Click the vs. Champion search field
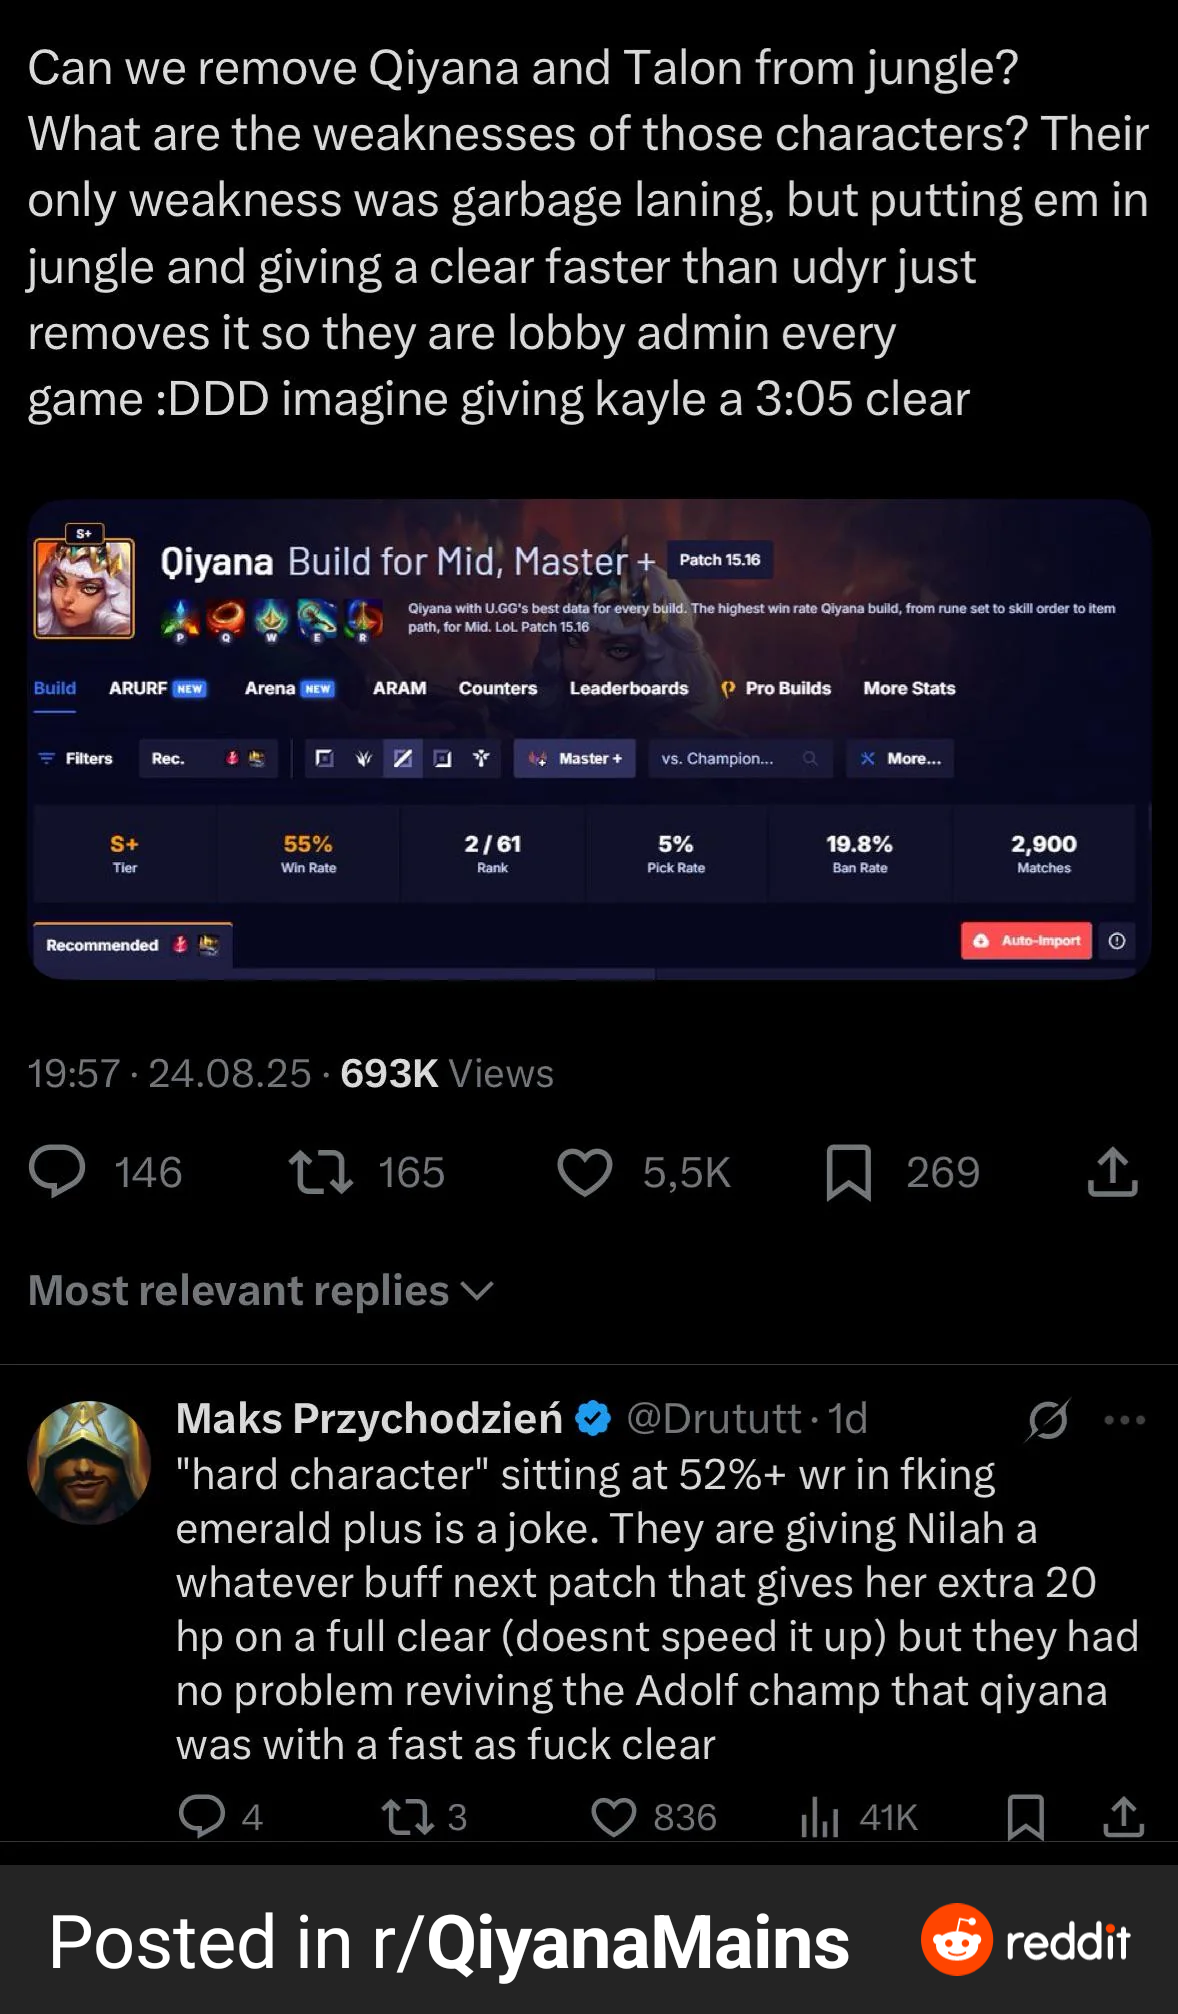The image size is (1178, 2014). tap(740, 758)
